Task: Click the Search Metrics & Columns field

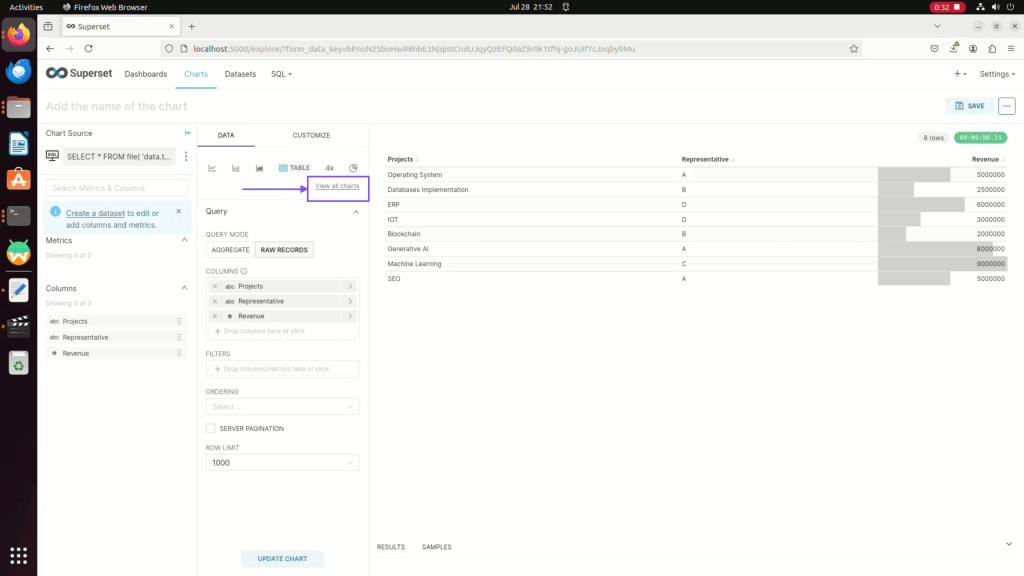Action: click(x=117, y=188)
